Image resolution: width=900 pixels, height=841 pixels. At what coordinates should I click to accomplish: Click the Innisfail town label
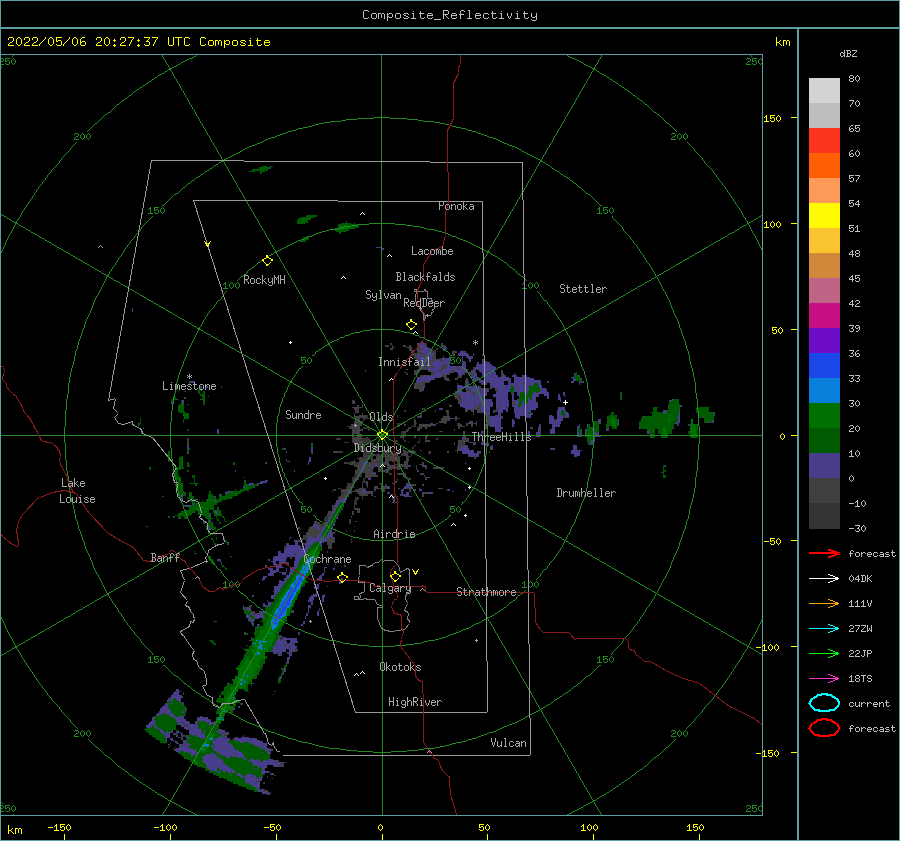pos(404,362)
